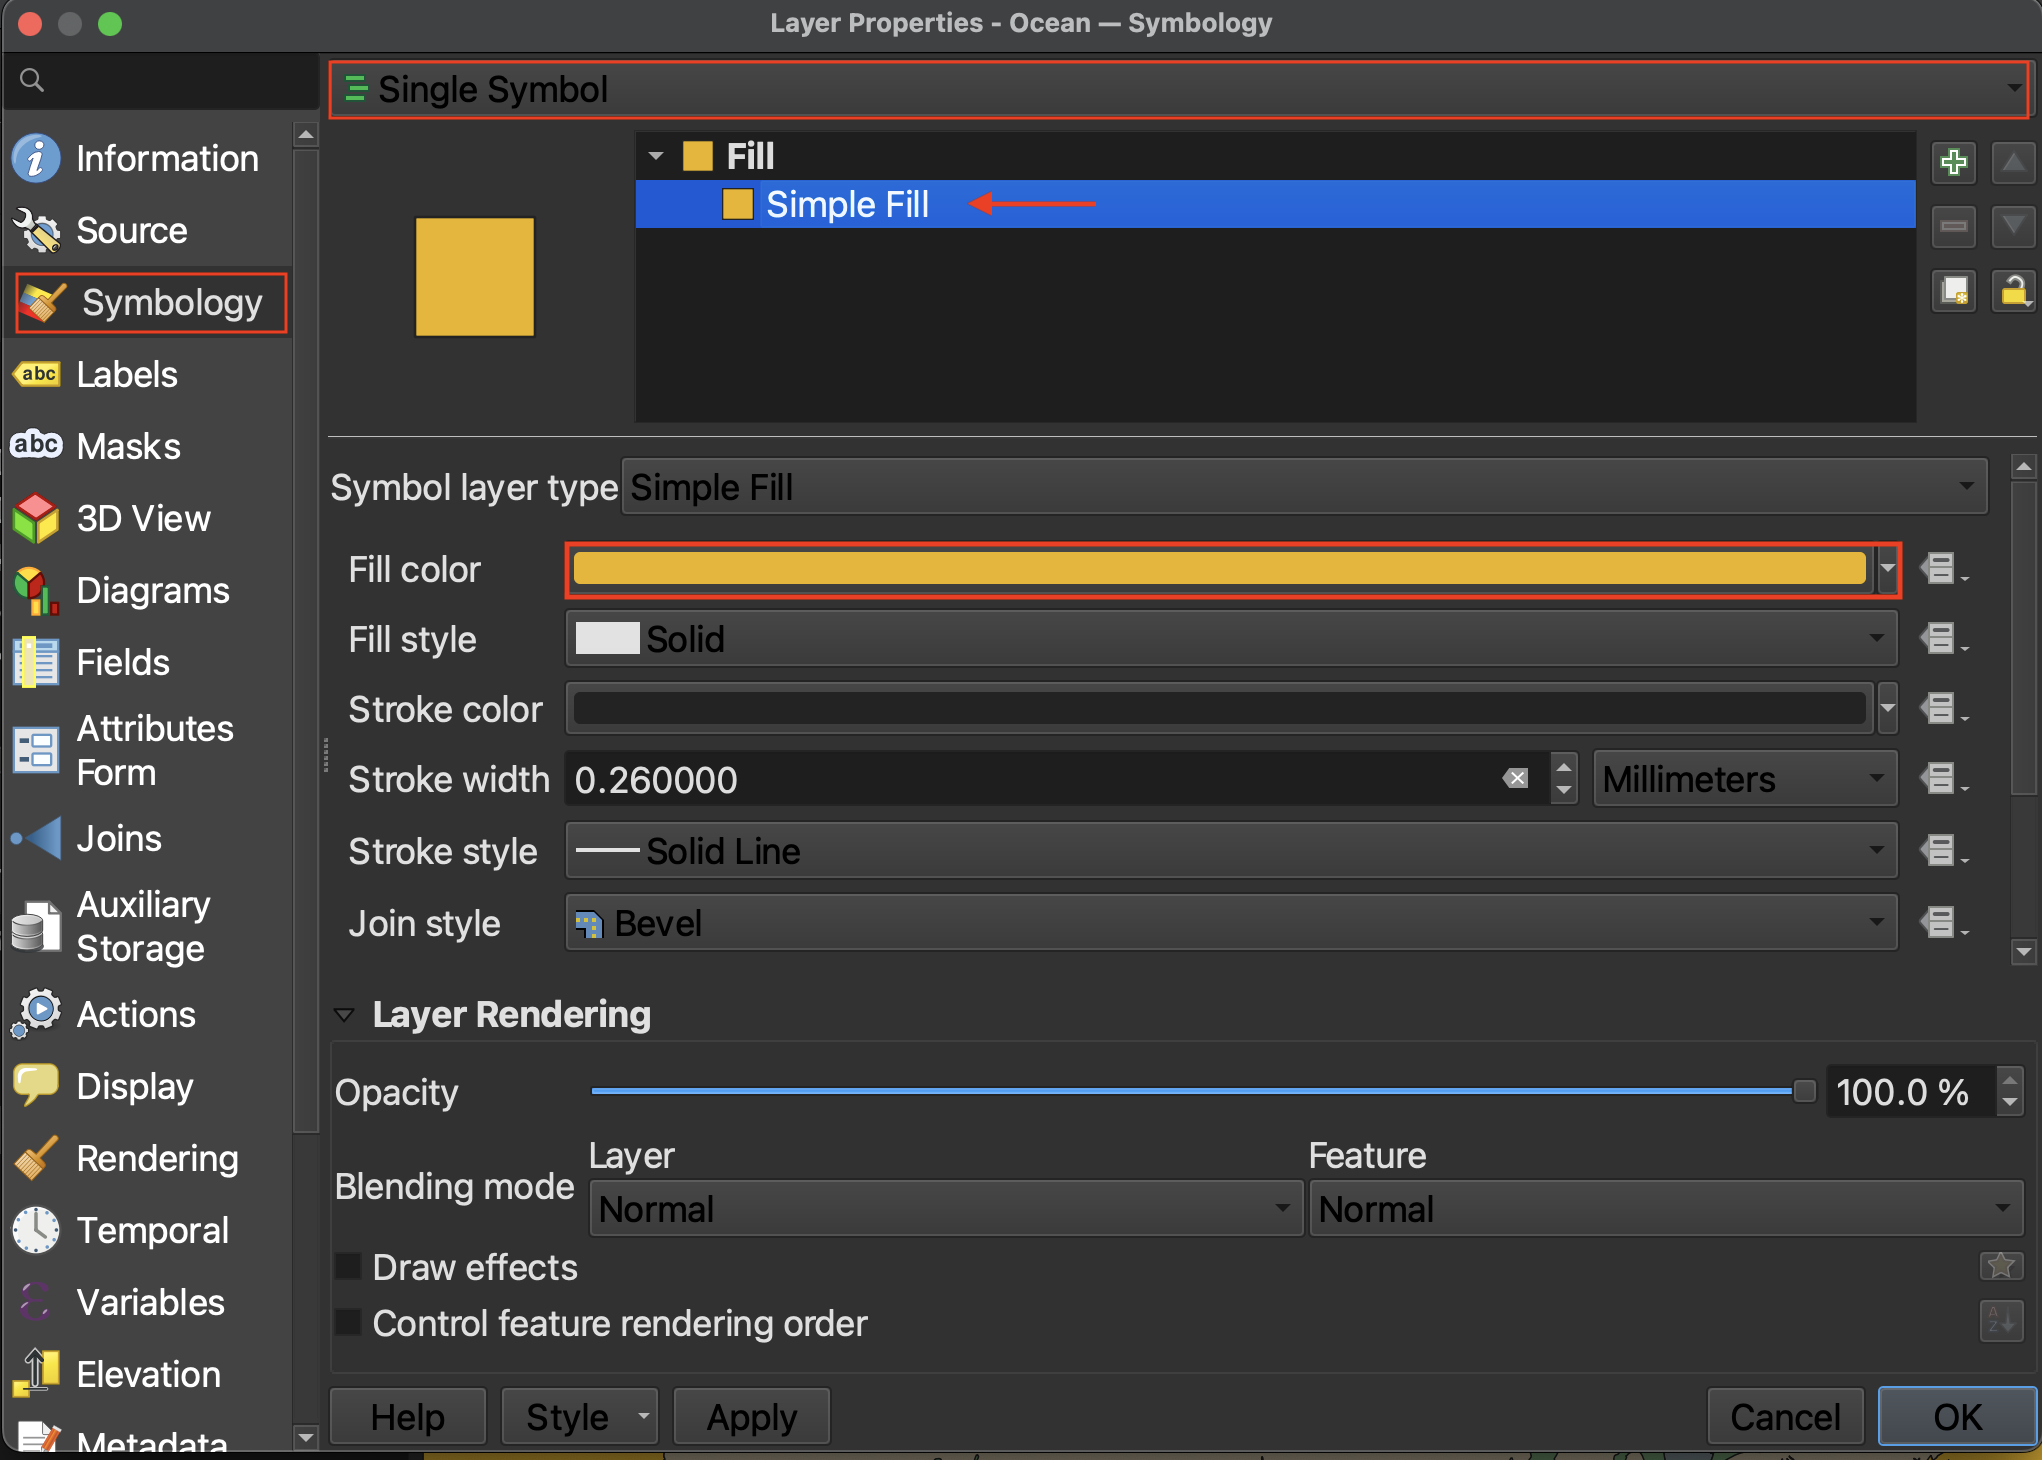Click the customize effects star icon
The height and width of the screenshot is (1460, 2042).
(x=2001, y=1266)
